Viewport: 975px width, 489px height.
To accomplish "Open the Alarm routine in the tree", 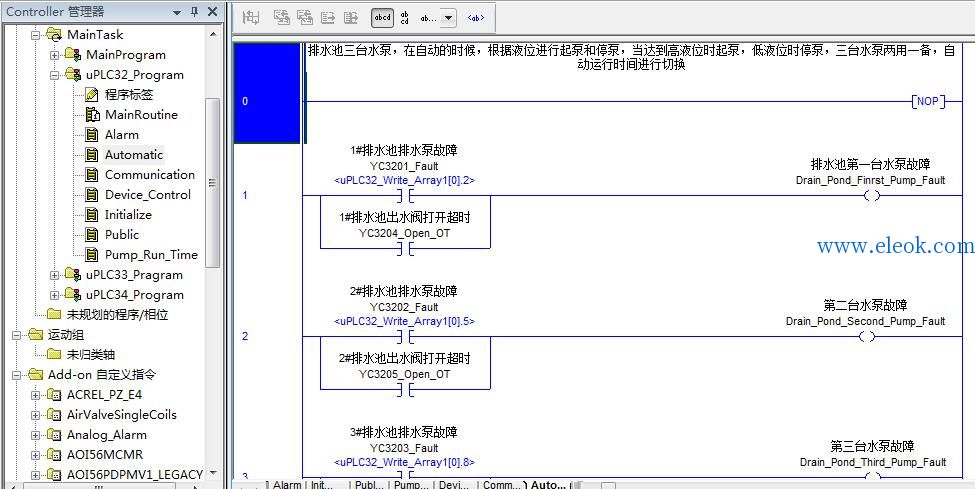I will (x=122, y=135).
